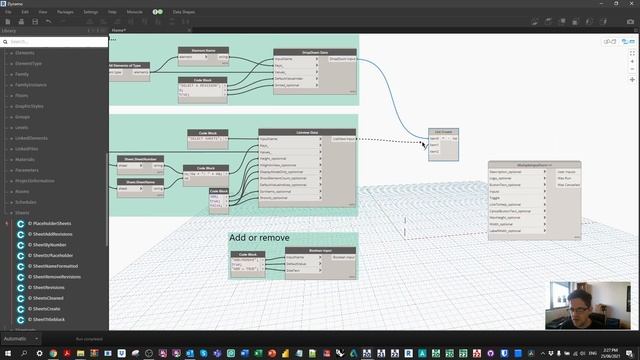
Task: Click the library search magnifier icon
Action: coord(5,42)
